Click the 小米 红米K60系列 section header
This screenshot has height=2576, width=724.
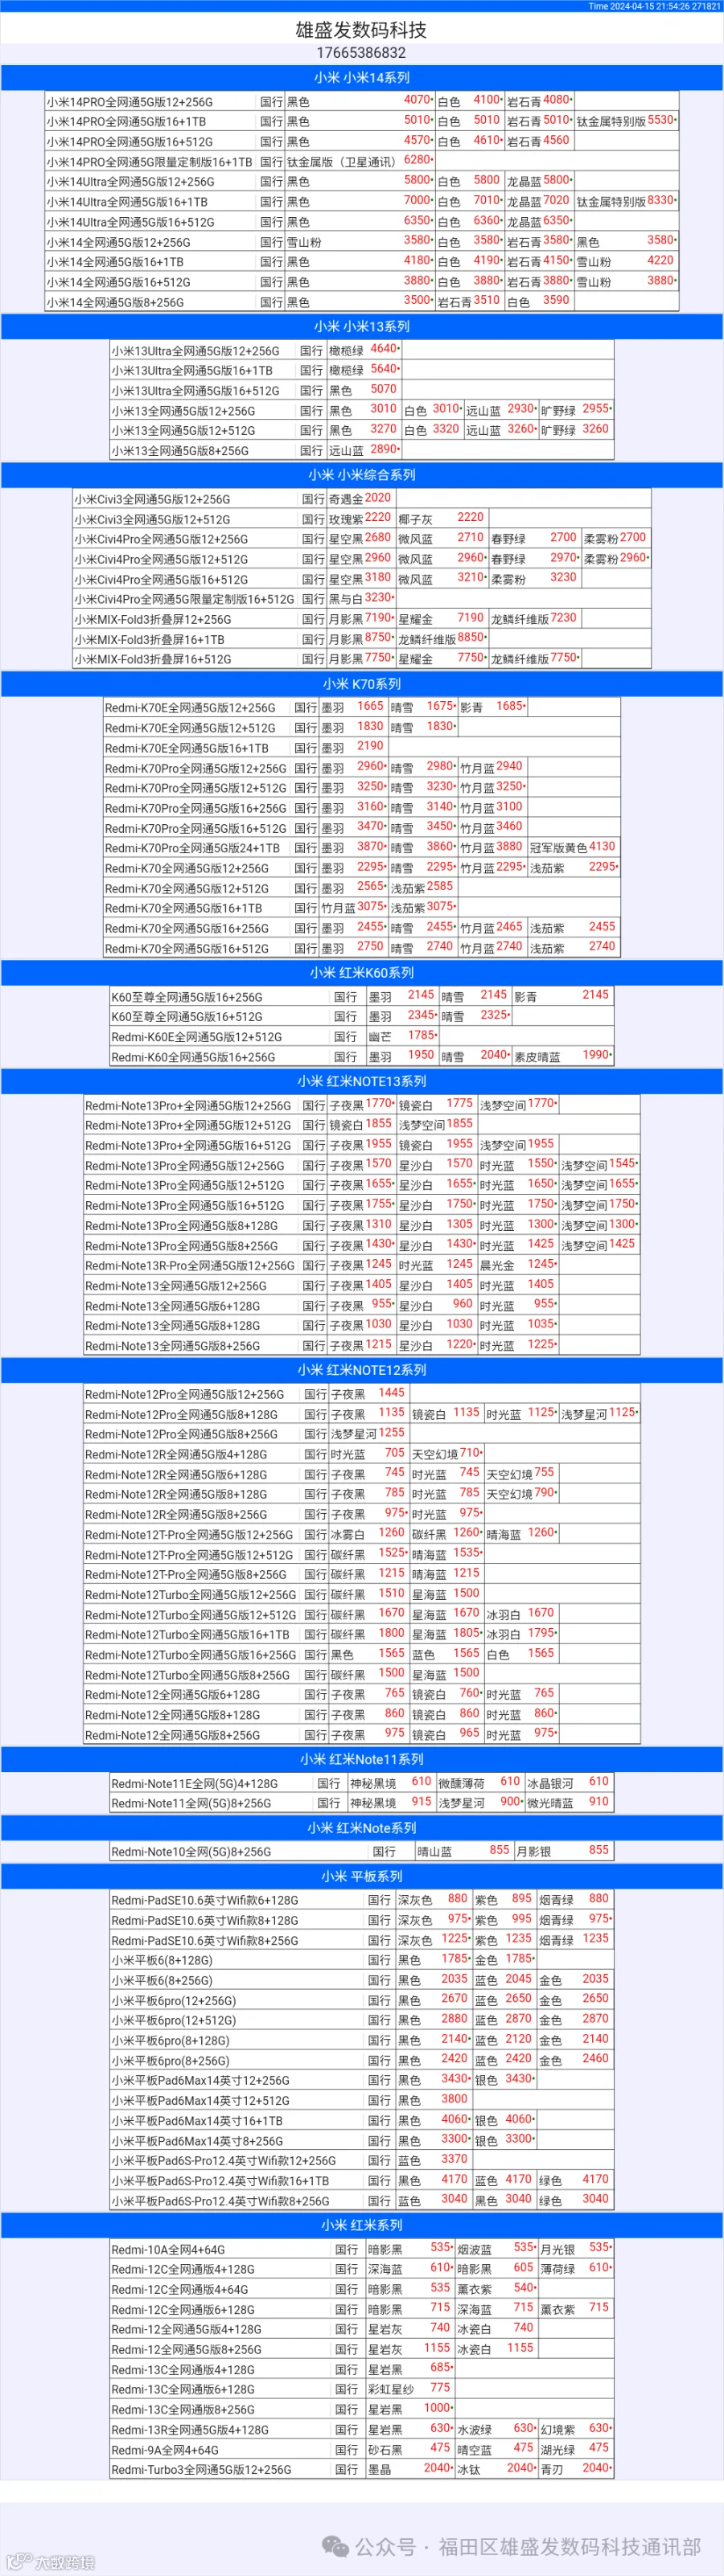click(x=361, y=973)
